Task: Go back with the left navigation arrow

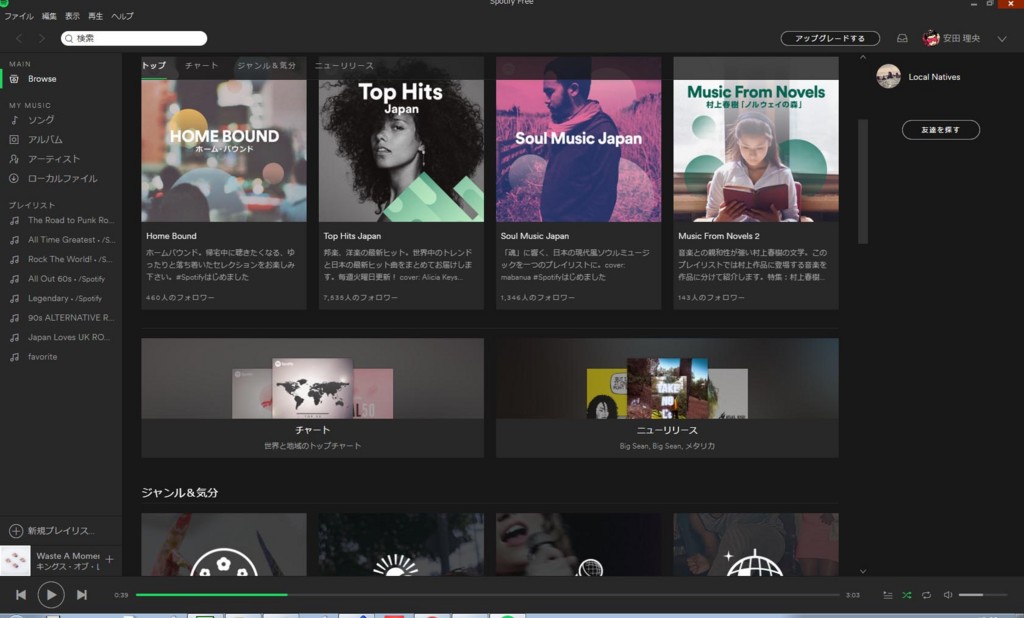Action: pyautogui.click(x=19, y=39)
